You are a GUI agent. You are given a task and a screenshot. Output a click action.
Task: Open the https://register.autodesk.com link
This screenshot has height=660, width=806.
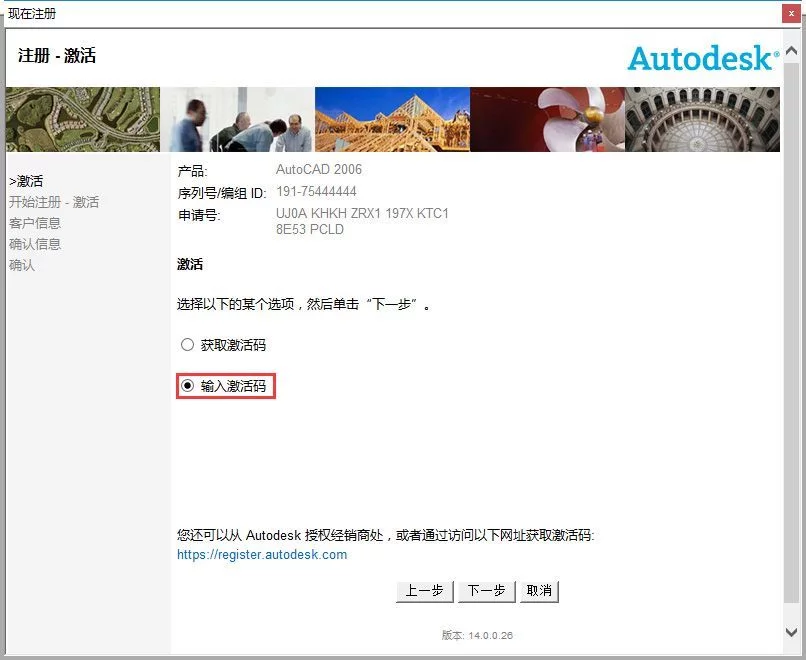pyautogui.click(x=262, y=555)
